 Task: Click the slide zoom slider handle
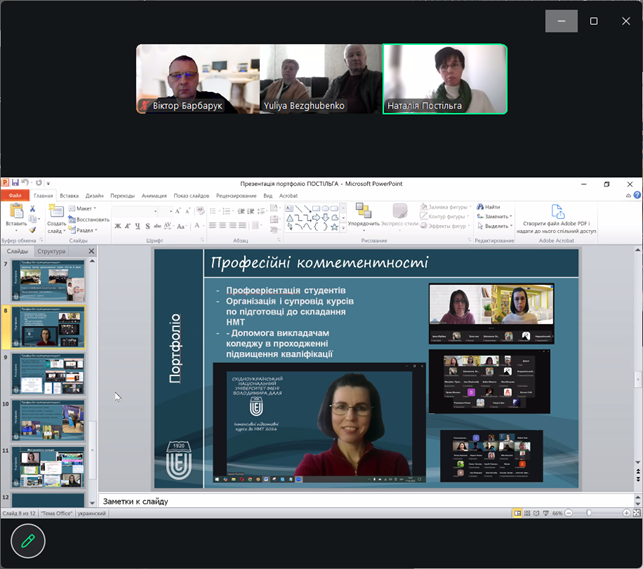(x=589, y=513)
